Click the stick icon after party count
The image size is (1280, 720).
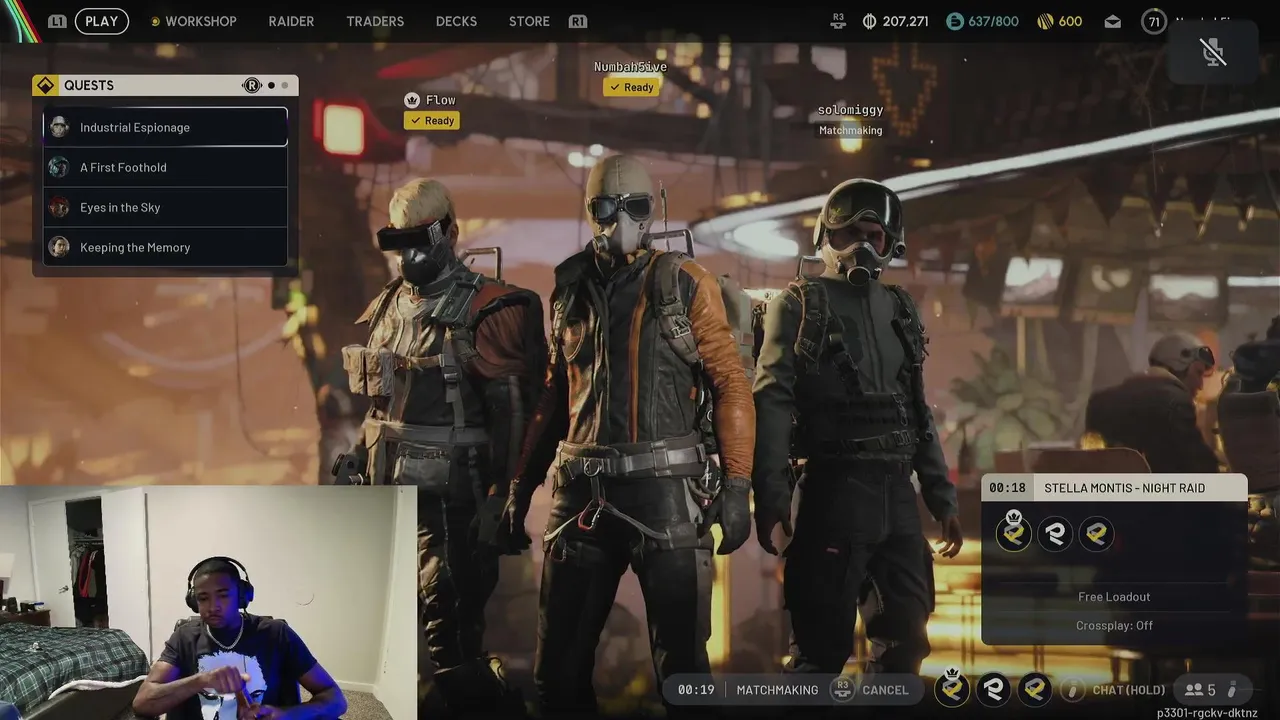click(x=1232, y=690)
